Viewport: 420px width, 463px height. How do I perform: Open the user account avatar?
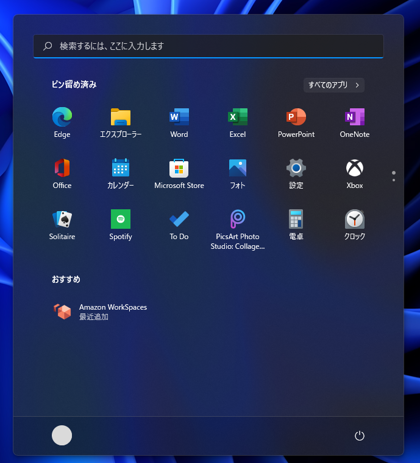pos(62,435)
